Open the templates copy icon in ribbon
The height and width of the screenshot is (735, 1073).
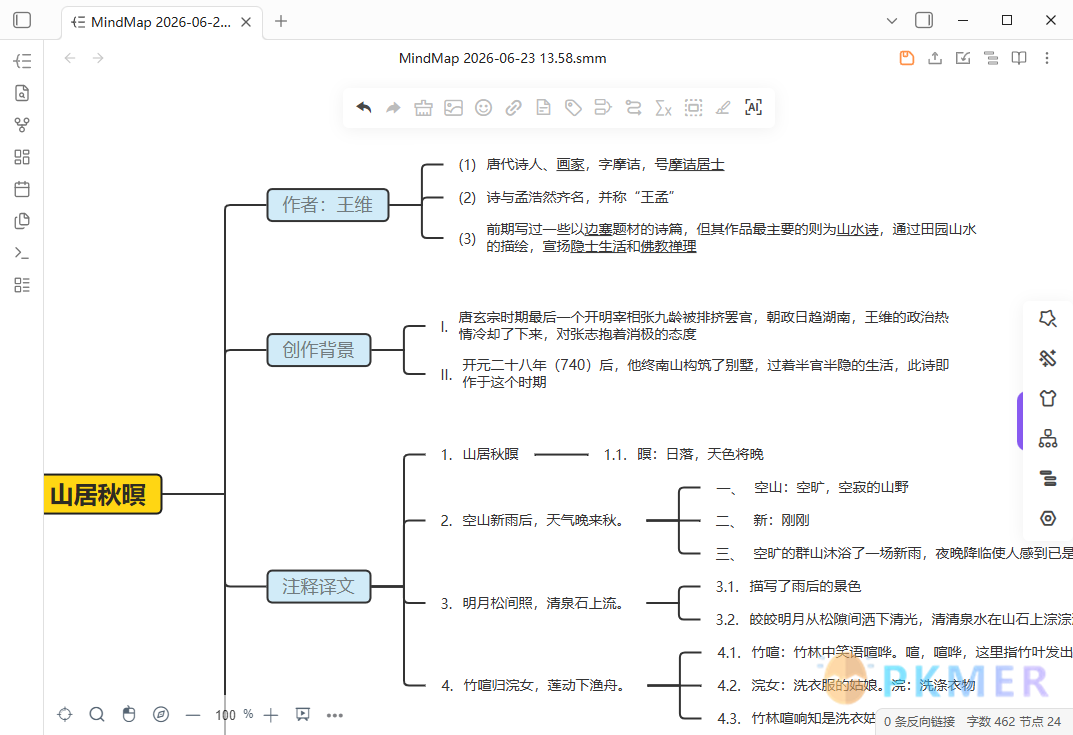tap(22, 221)
